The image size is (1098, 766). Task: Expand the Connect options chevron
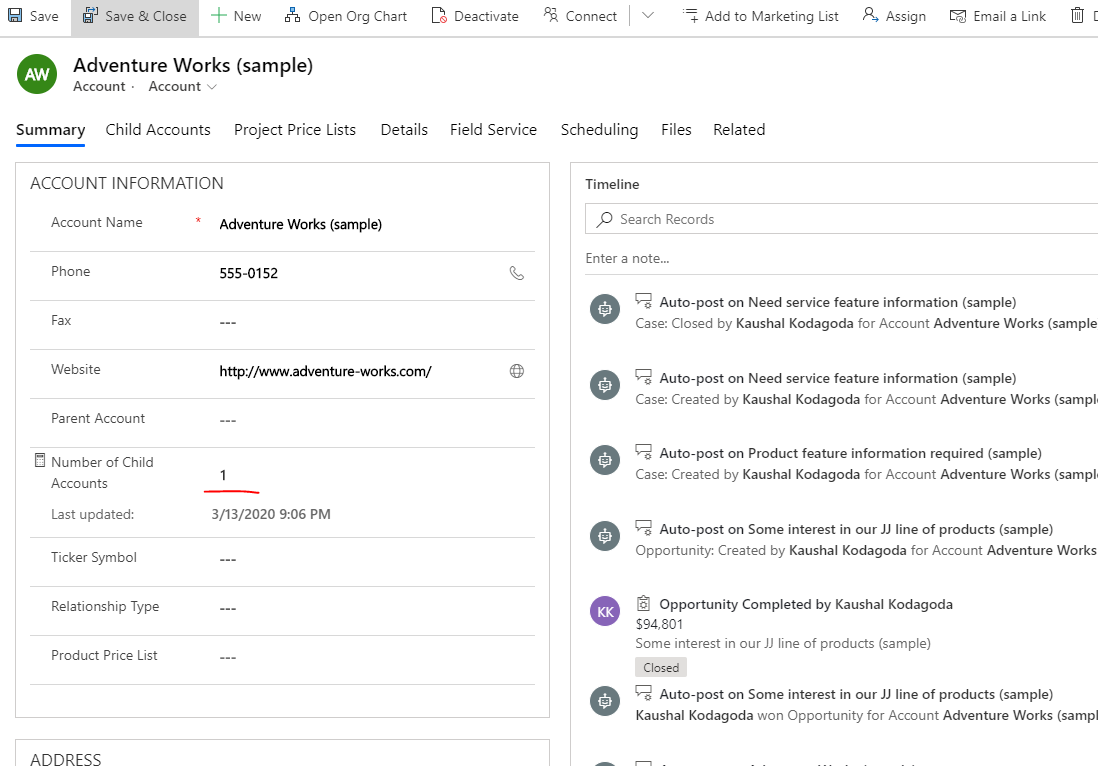click(x=648, y=16)
